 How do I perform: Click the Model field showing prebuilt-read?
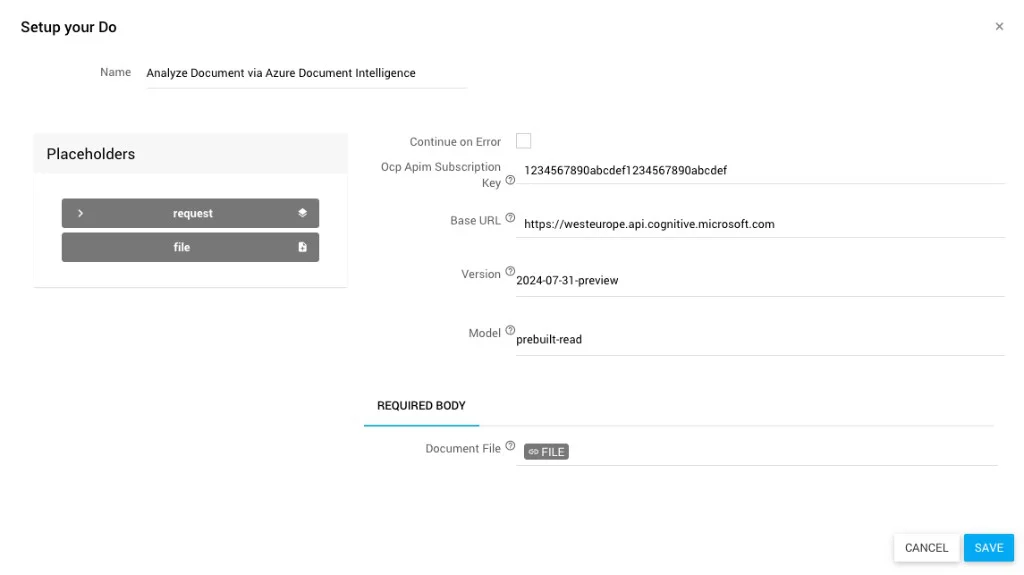(x=758, y=340)
